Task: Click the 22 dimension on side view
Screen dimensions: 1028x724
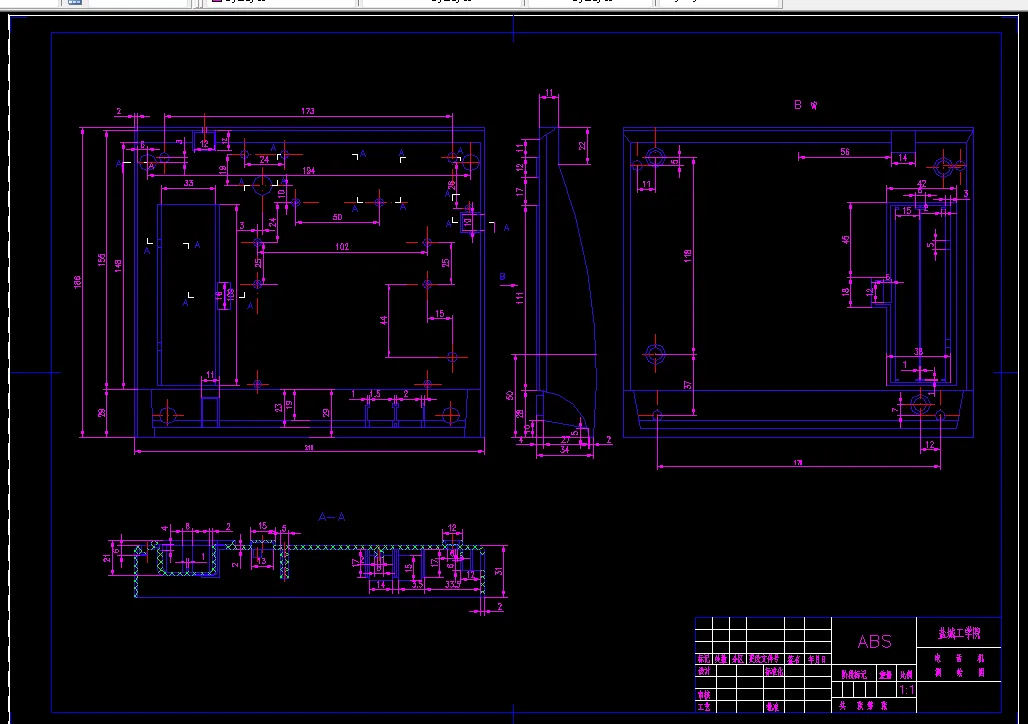Action: 582,146
